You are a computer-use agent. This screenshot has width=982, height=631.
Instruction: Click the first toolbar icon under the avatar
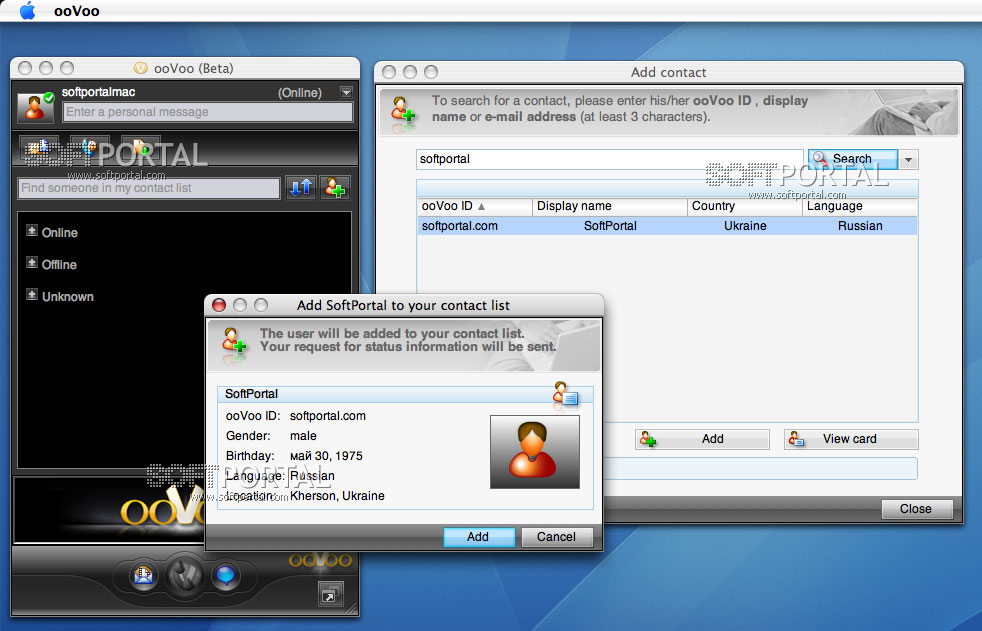coord(39,148)
